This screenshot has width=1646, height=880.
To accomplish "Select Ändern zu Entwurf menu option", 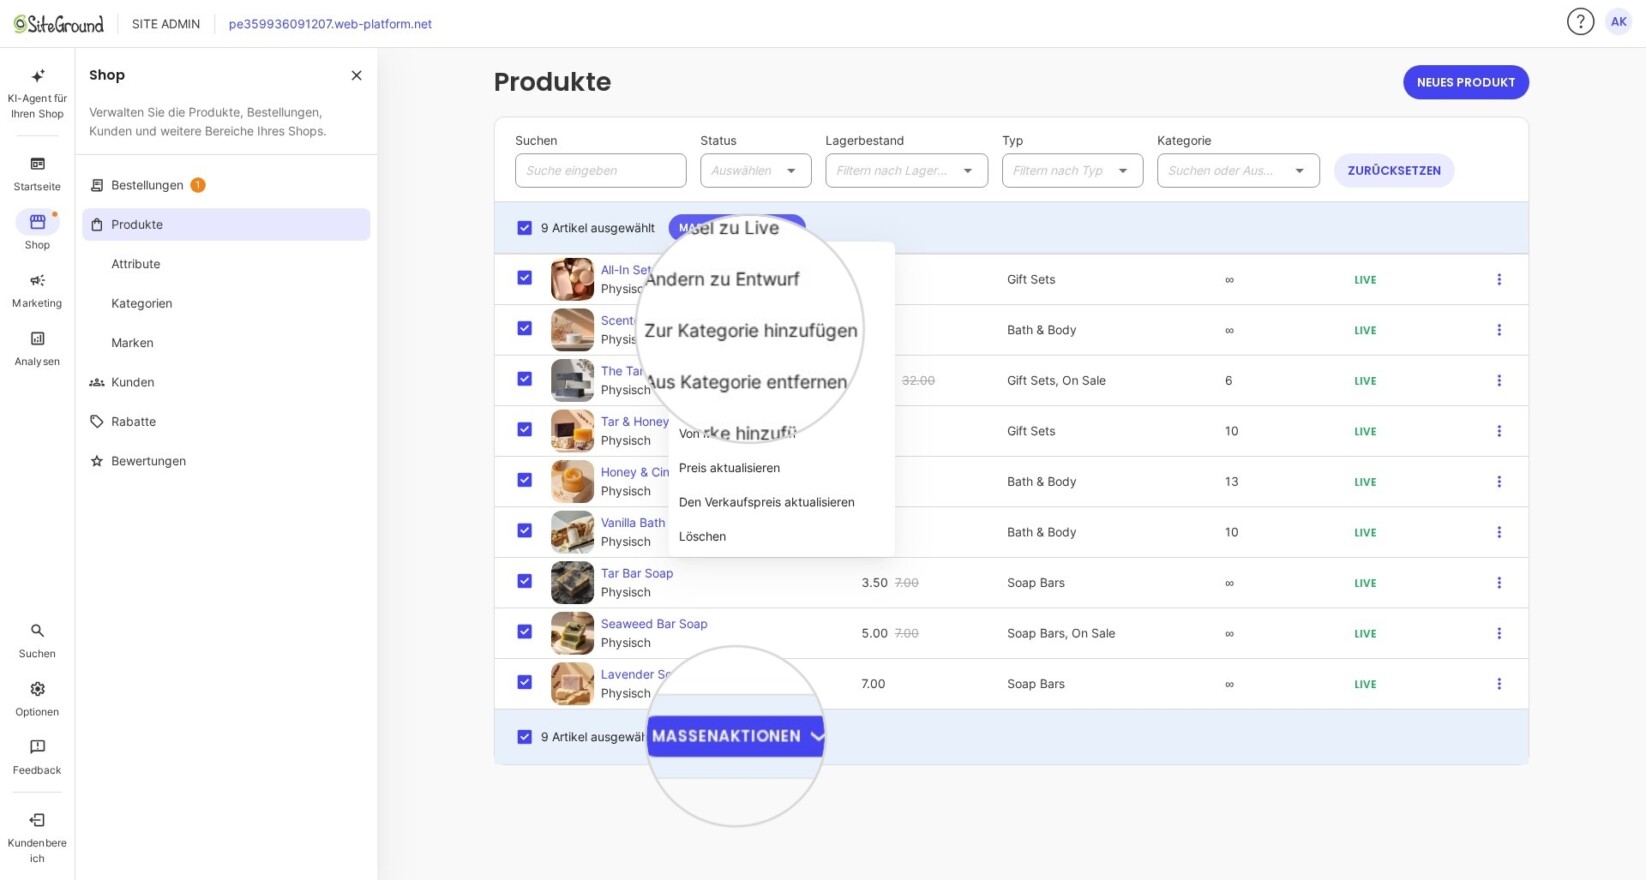I will (722, 279).
